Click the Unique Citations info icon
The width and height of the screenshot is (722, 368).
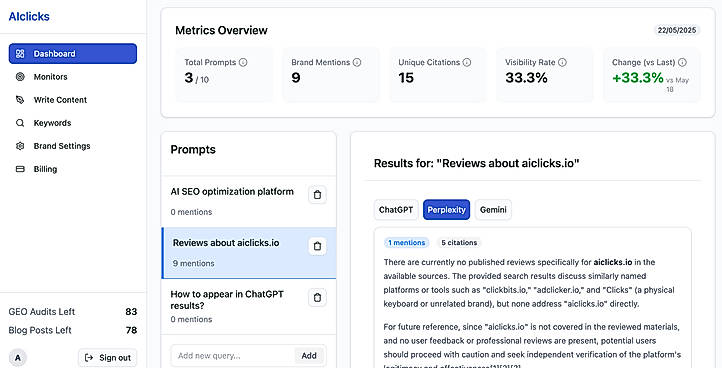tap(466, 62)
